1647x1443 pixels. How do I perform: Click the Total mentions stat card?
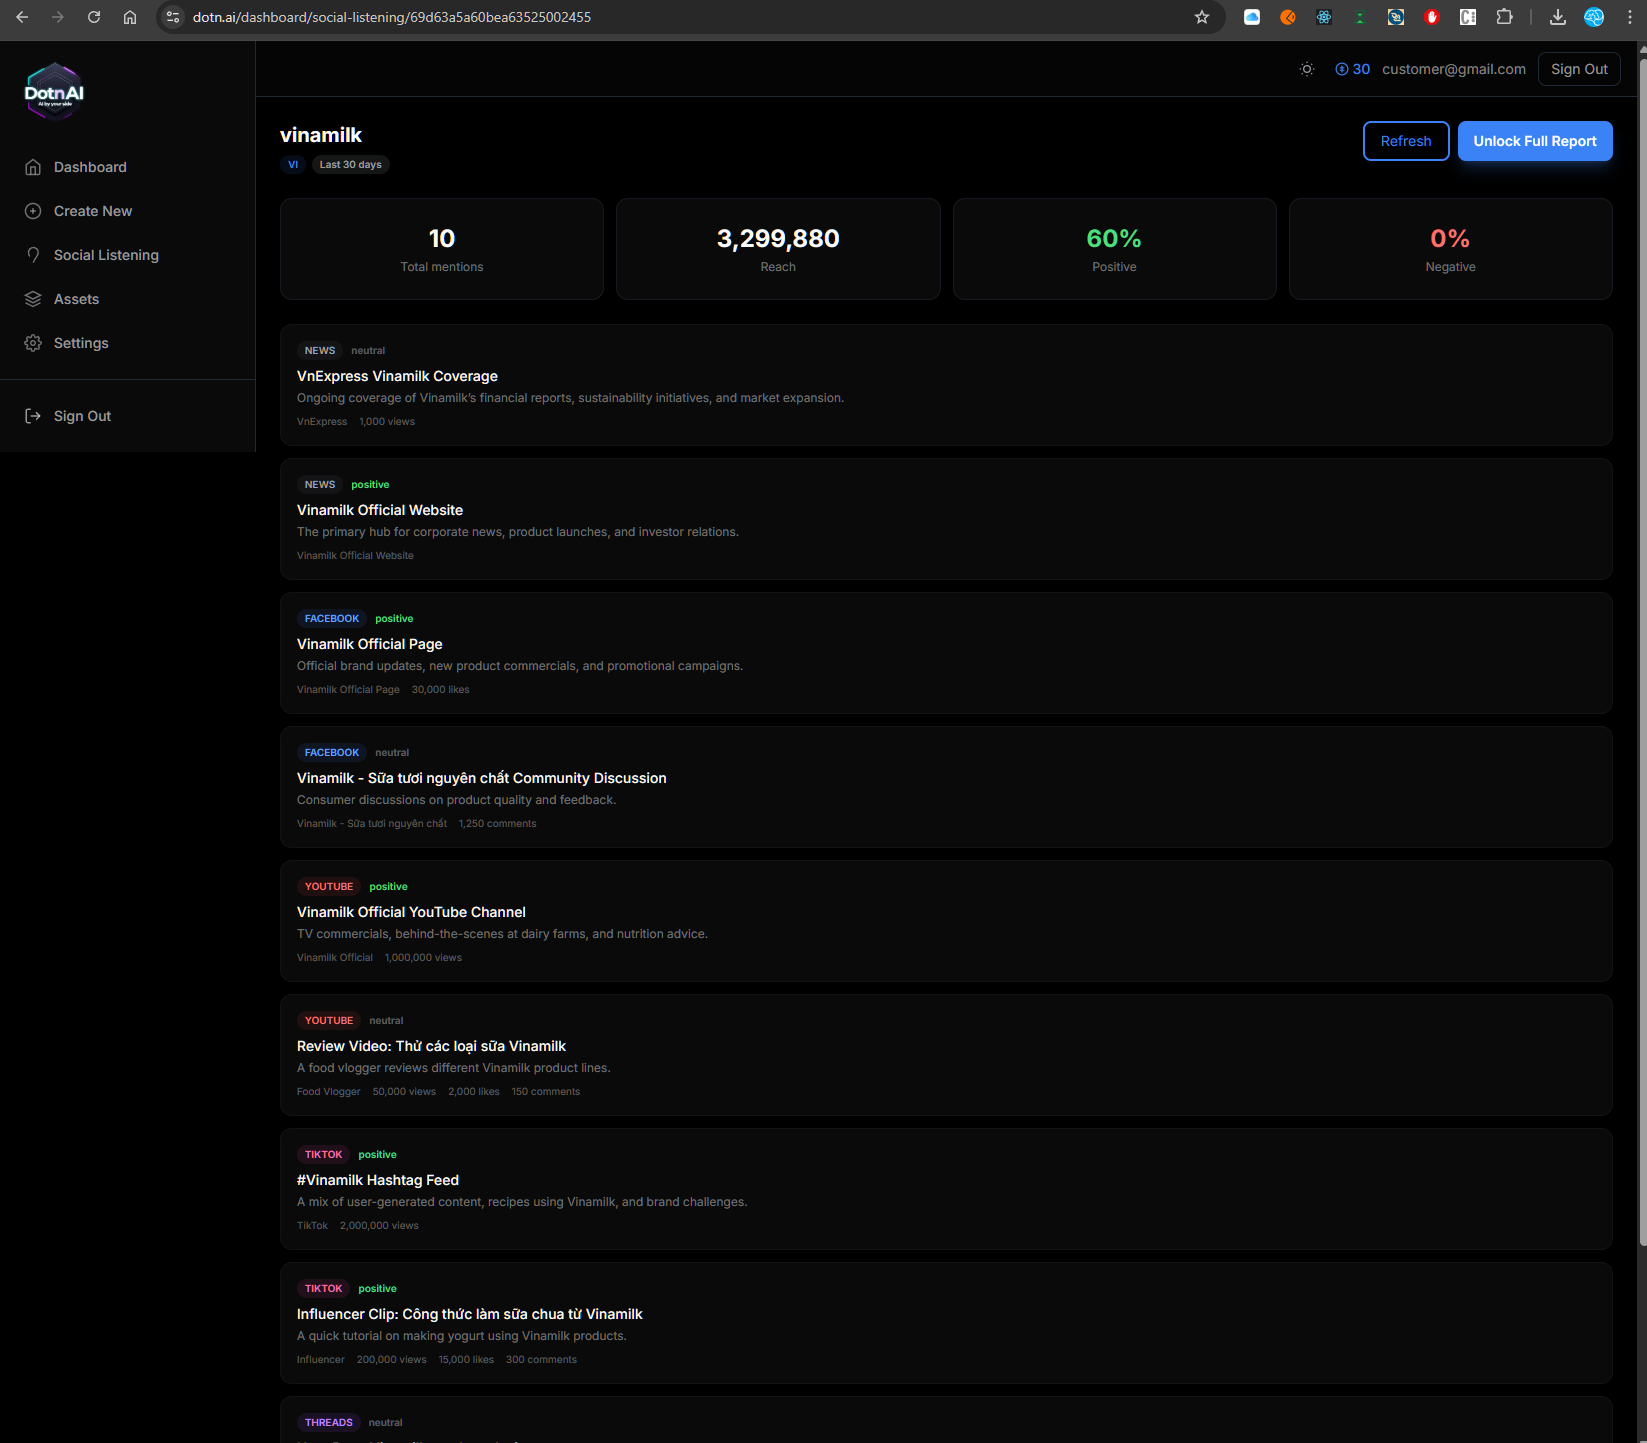point(442,249)
